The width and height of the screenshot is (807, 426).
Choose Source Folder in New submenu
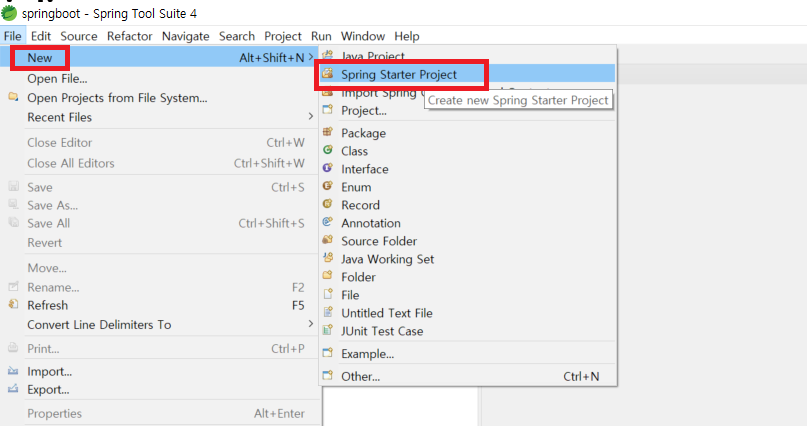467,241
